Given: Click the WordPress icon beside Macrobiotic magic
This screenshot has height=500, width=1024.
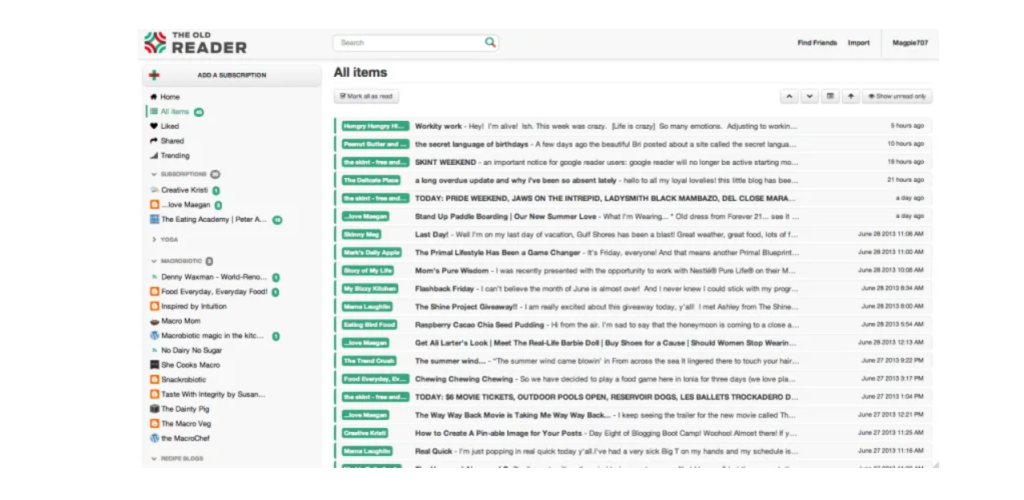Looking at the screenshot, I should click(155, 336).
